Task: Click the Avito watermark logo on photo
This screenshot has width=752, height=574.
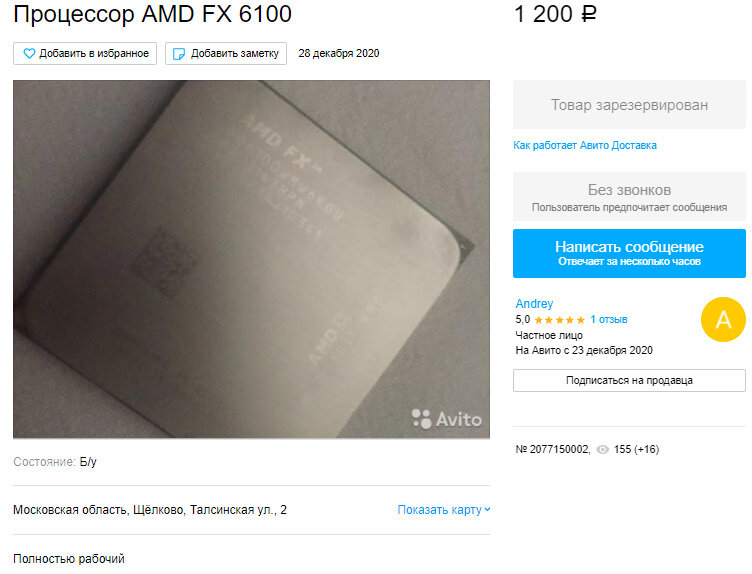Action: pos(446,419)
